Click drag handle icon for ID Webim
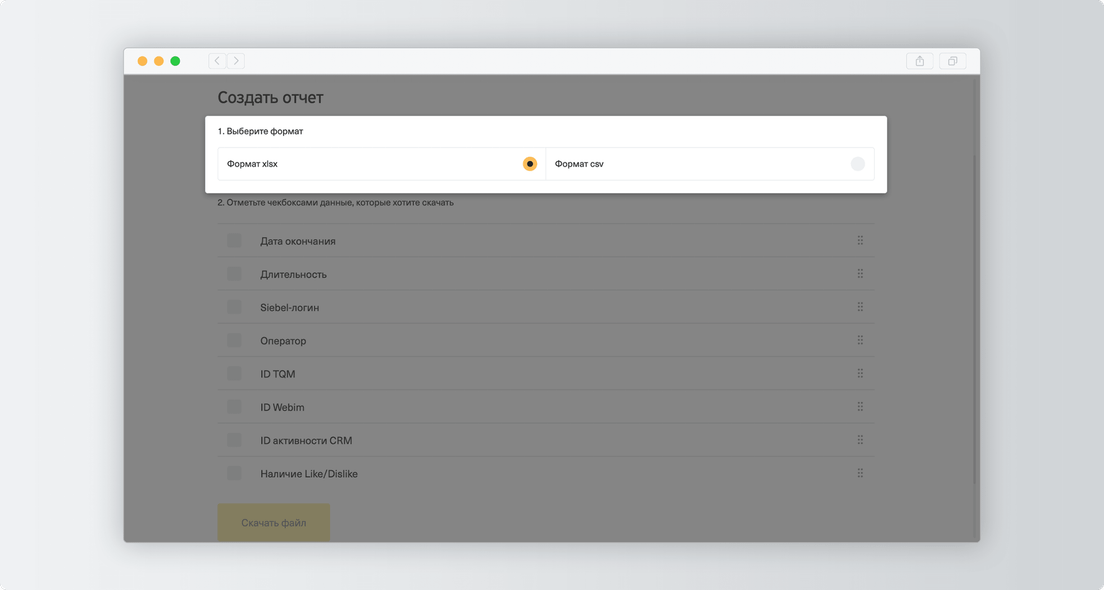Viewport: 1104px width, 590px height. click(x=860, y=407)
